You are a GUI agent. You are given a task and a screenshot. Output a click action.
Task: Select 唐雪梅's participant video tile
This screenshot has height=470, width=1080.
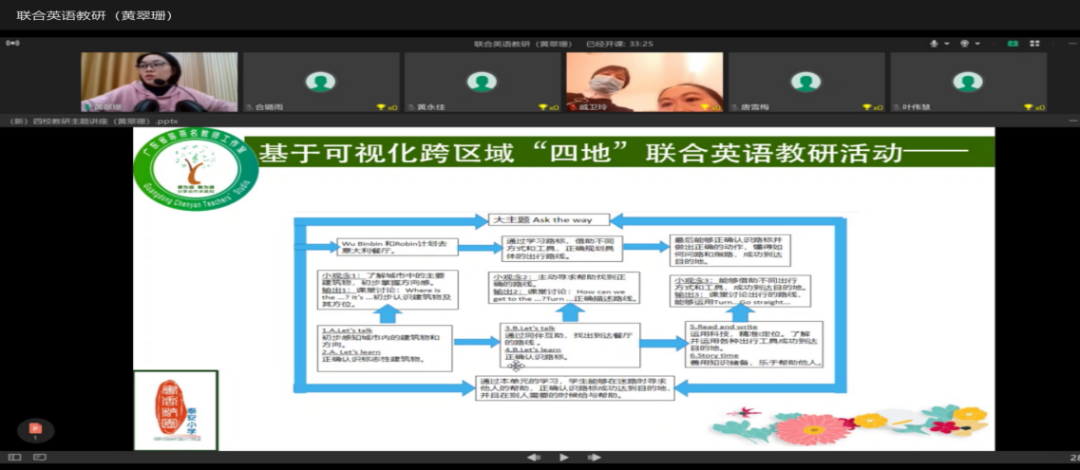(807, 80)
